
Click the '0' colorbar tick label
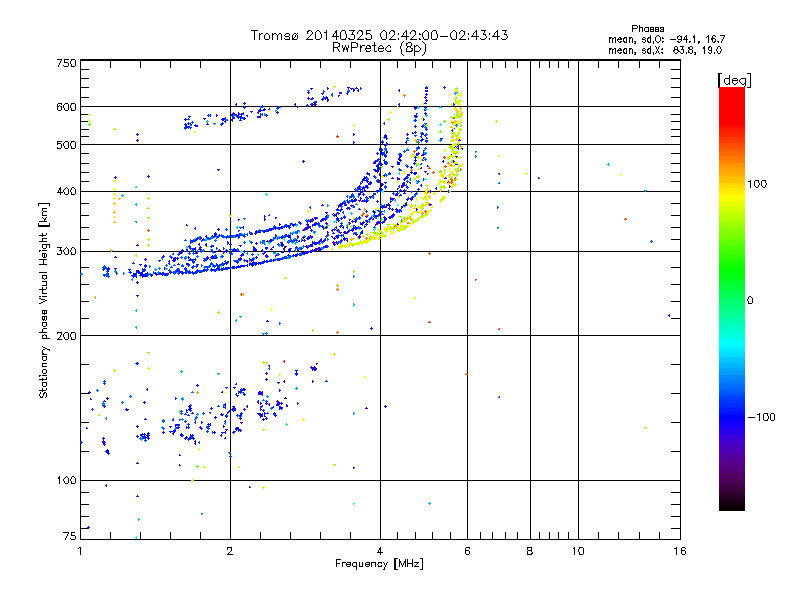[x=750, y=301]
